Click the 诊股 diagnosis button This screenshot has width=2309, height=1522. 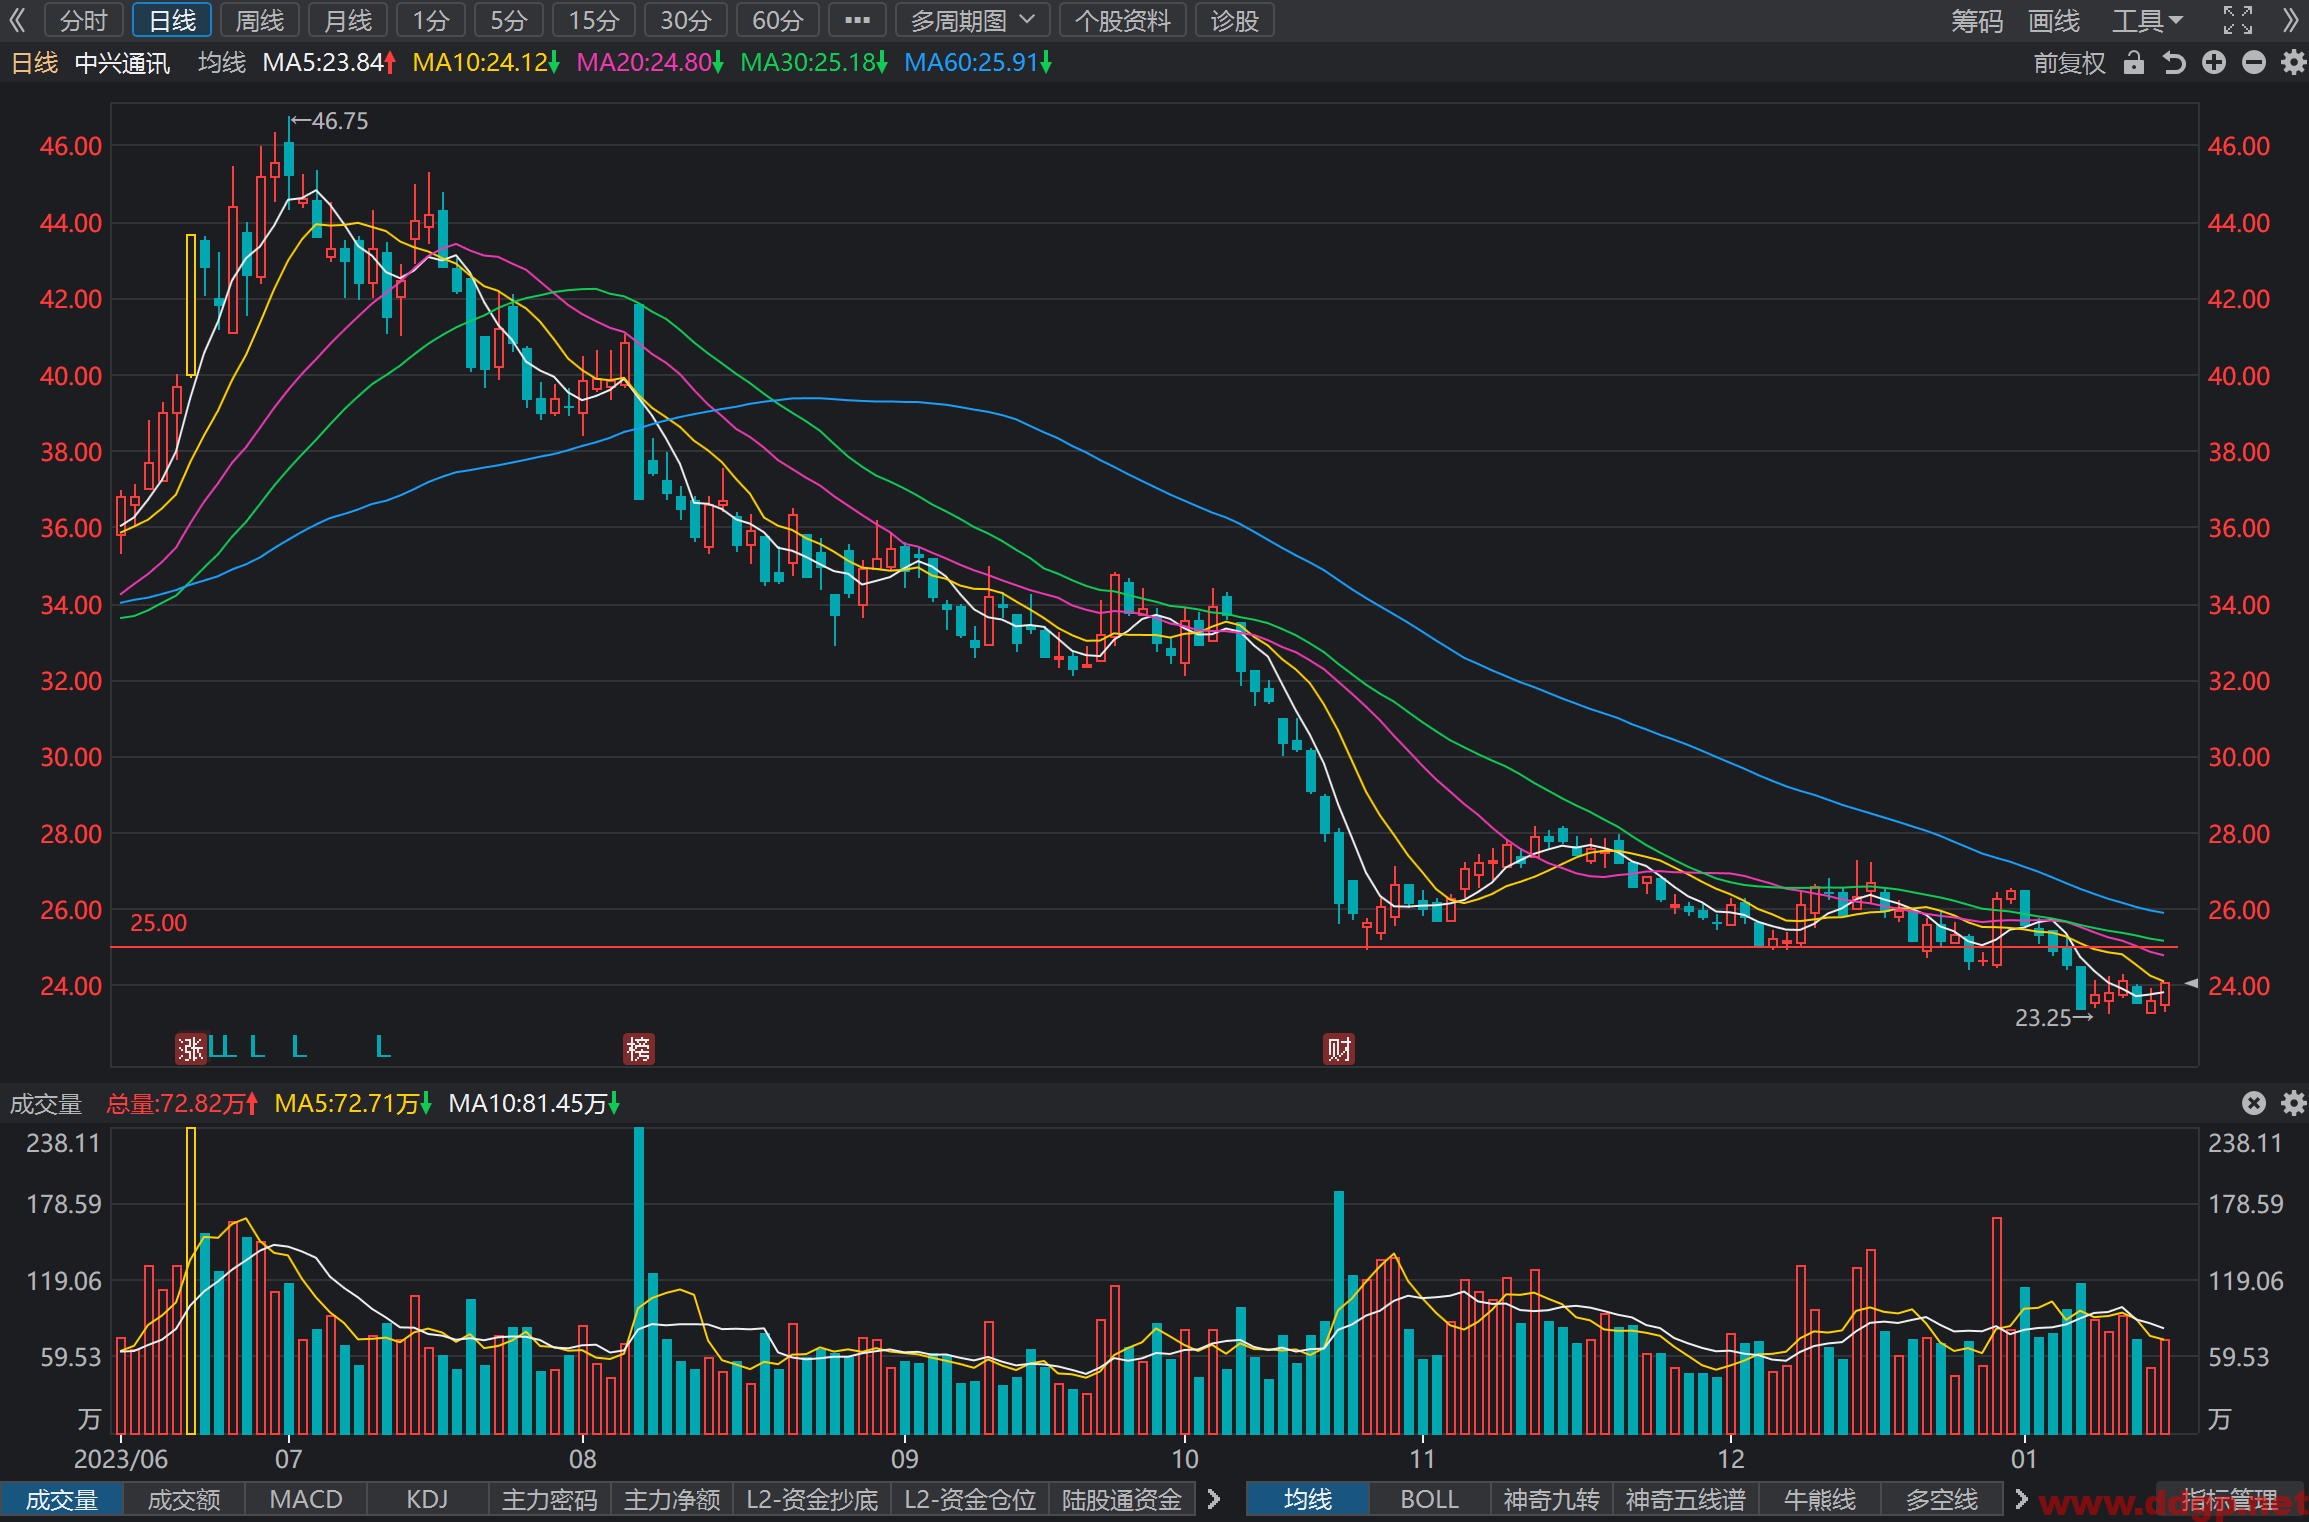1234,20
